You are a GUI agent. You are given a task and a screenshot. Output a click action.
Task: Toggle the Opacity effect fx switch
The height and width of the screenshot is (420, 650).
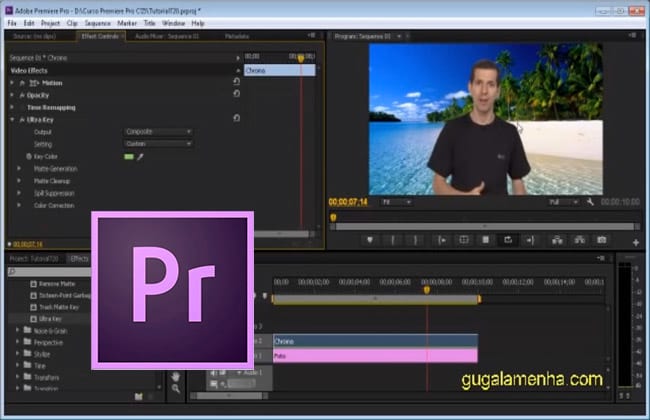coord(22,95)
